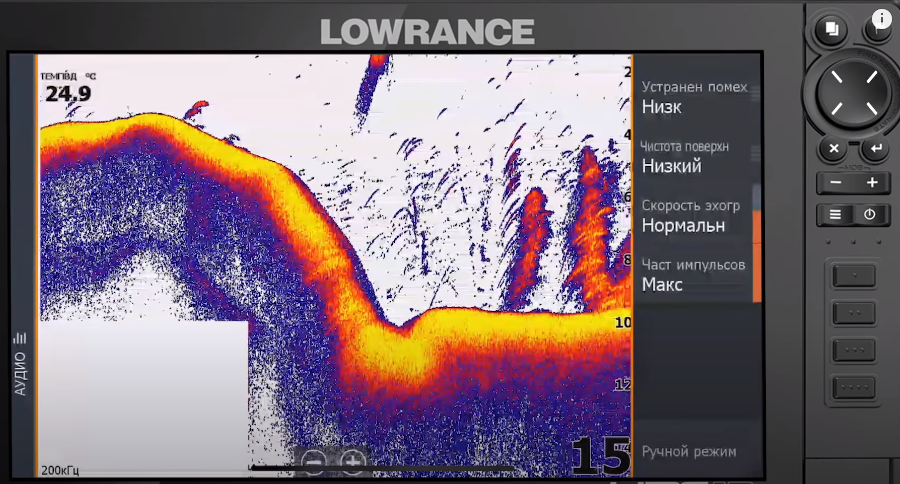Open the Чистота поверхн setting
The height and width of the screenshot is (484, 900).
click(x=695, y=157)
